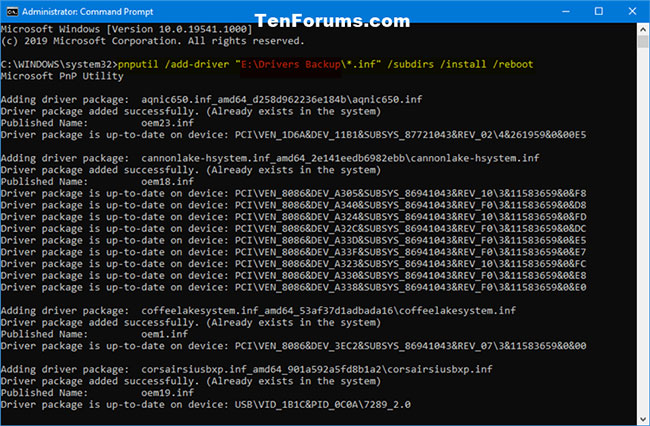Click the 'pnputil /add-driver' command text
Viewport: 650px width, 426px height.
coord(173,64)
